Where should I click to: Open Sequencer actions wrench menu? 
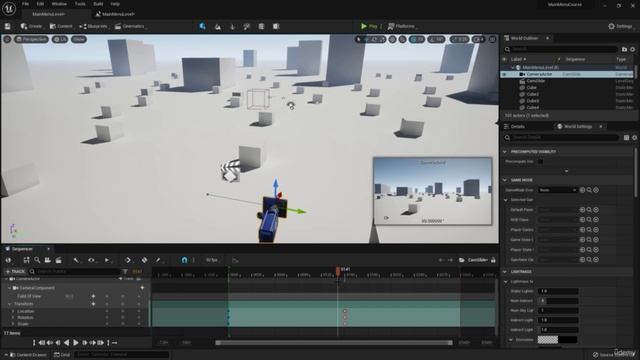[76, 260]
